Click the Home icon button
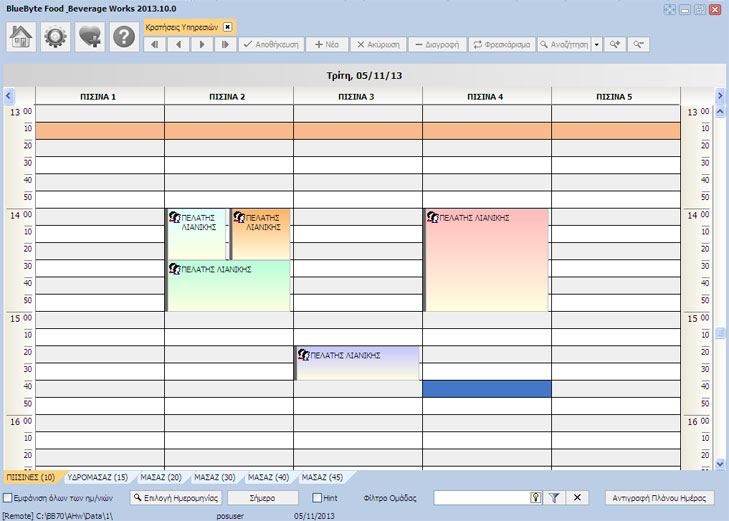 pyautogui.click(x=22, y=36)
